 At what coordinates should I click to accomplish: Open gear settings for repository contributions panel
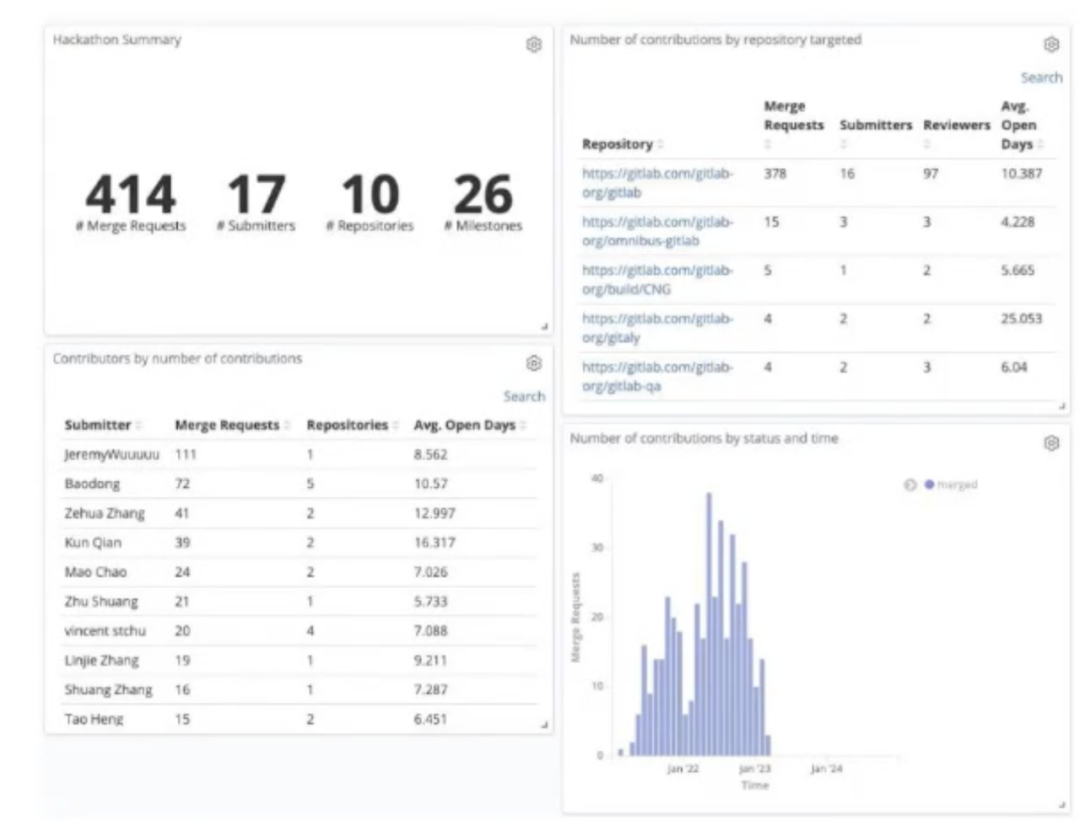tap(1051, 45)
